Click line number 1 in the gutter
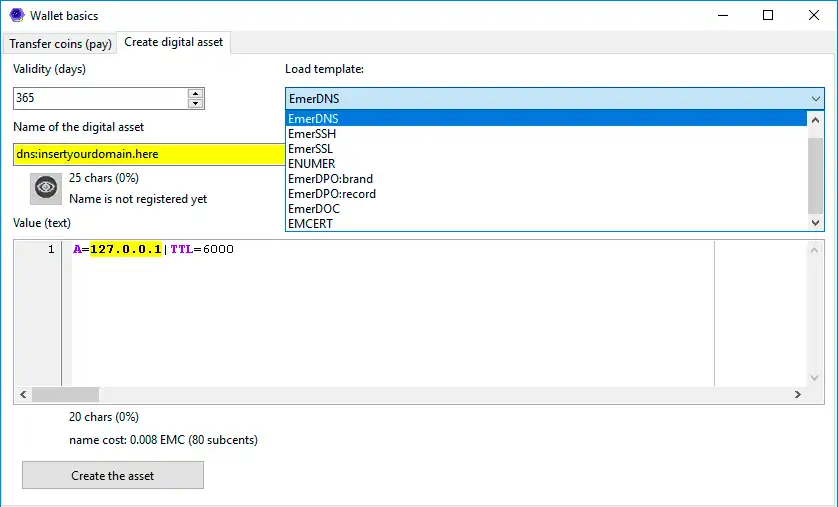 pyautogui.click(x=51, y=249)
